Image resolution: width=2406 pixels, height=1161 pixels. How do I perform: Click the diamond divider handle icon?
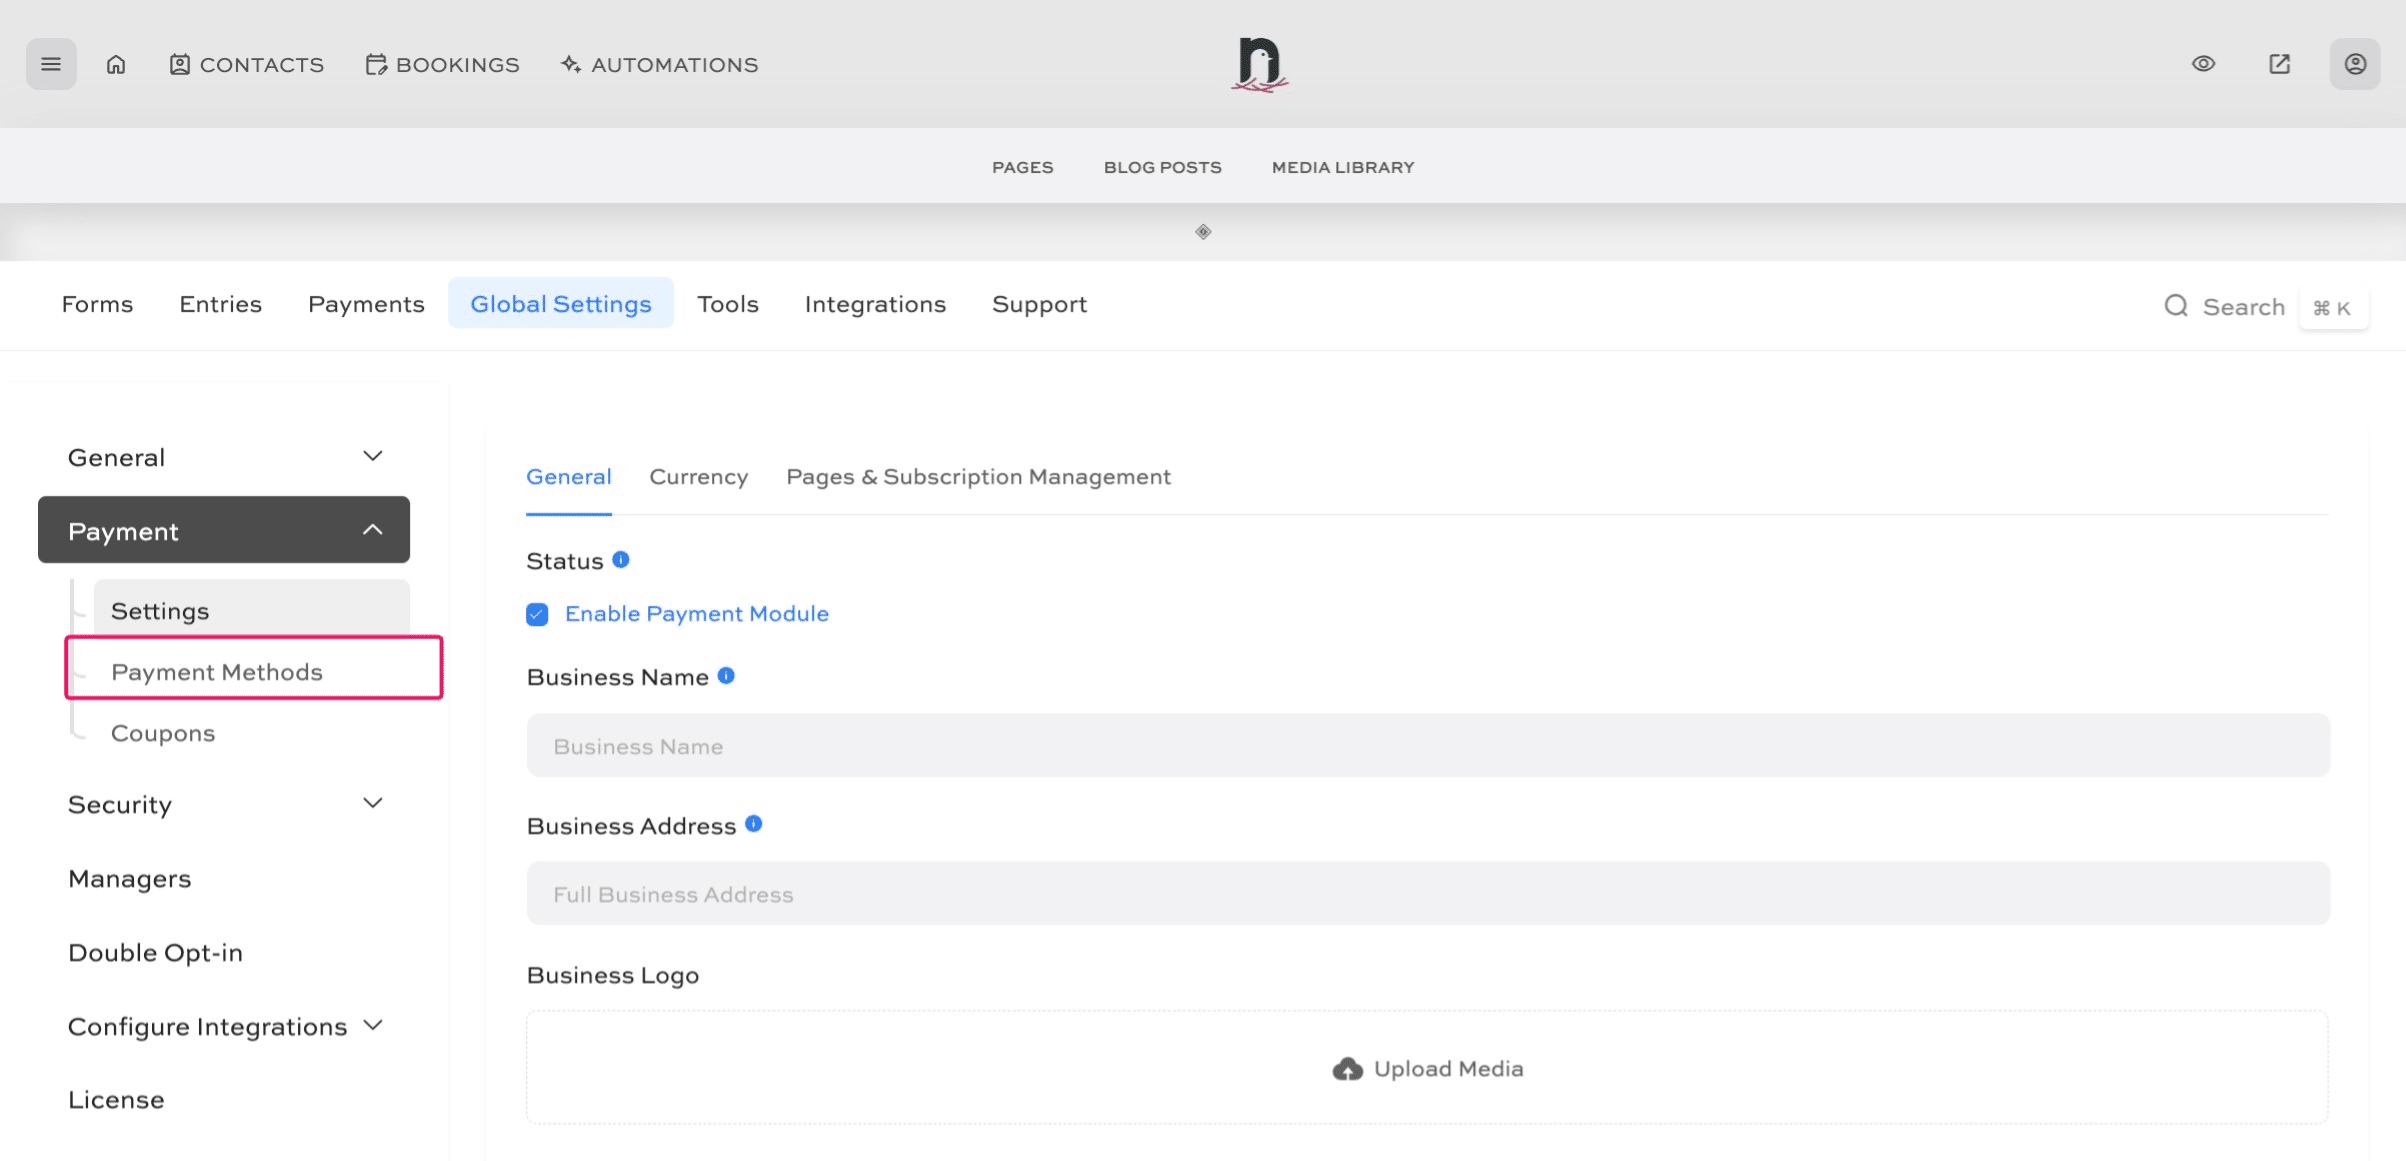pos(1203,232)
